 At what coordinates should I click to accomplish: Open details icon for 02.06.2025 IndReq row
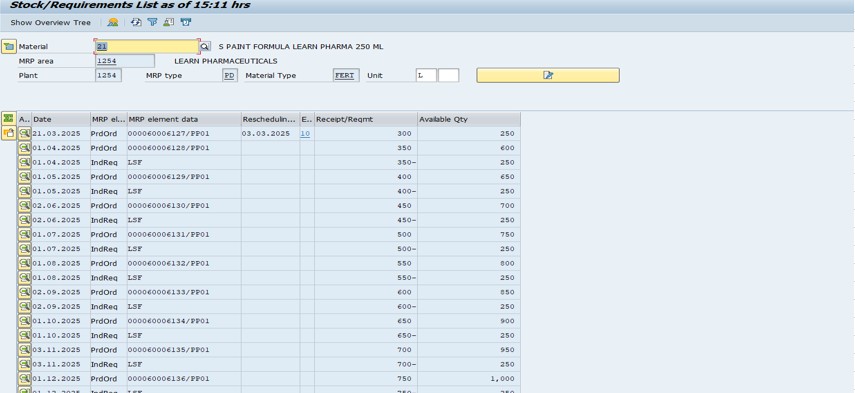tap(25, 220)
